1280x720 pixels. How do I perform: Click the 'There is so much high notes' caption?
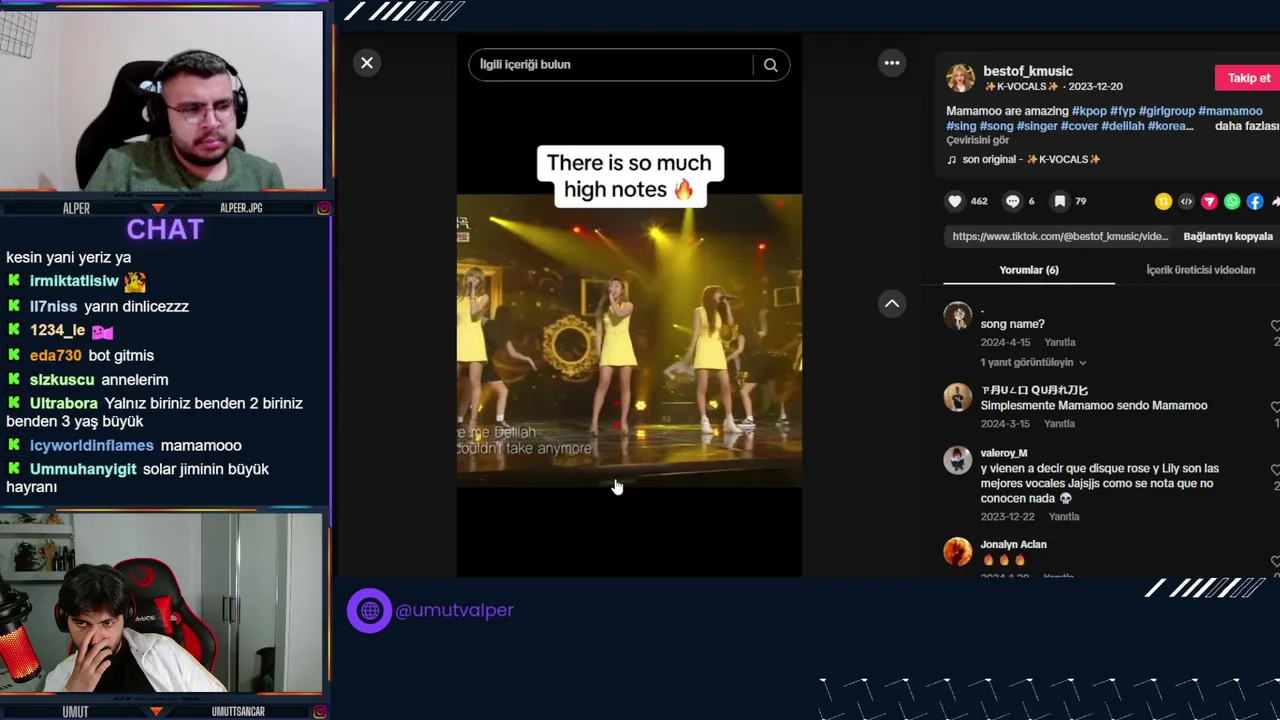(629, 176)
